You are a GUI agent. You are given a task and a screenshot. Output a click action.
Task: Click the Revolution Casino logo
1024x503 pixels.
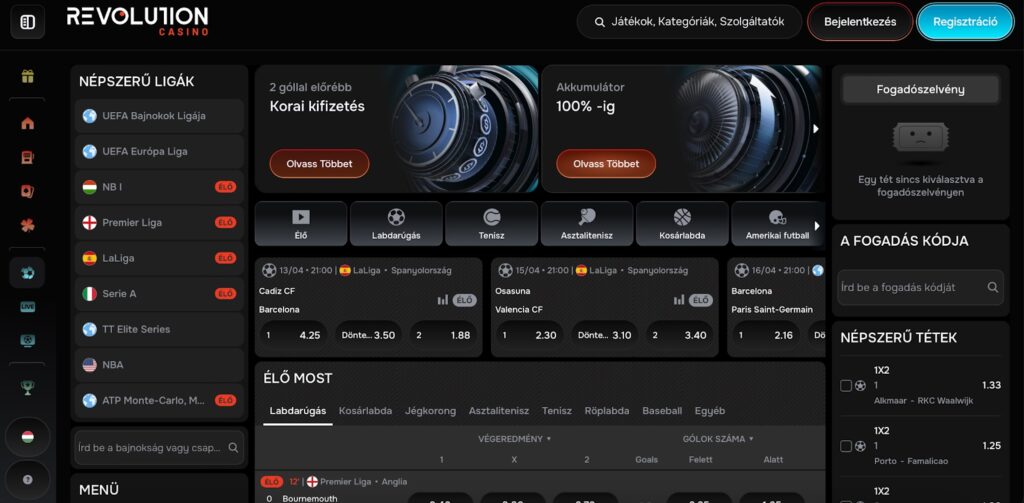click(138, 21)
